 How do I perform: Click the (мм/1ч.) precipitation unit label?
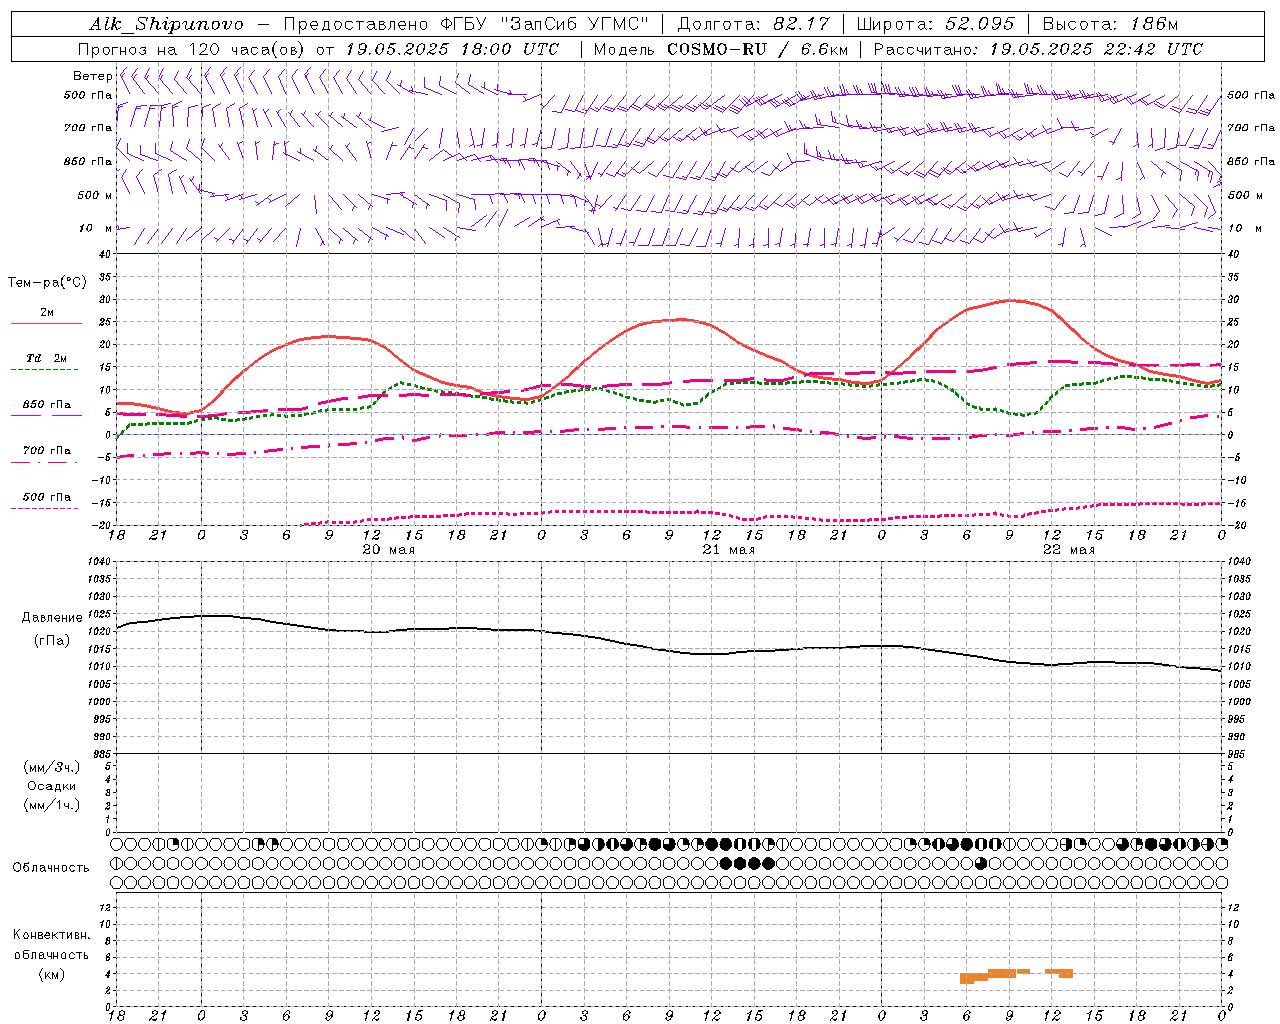click(51, 805)
